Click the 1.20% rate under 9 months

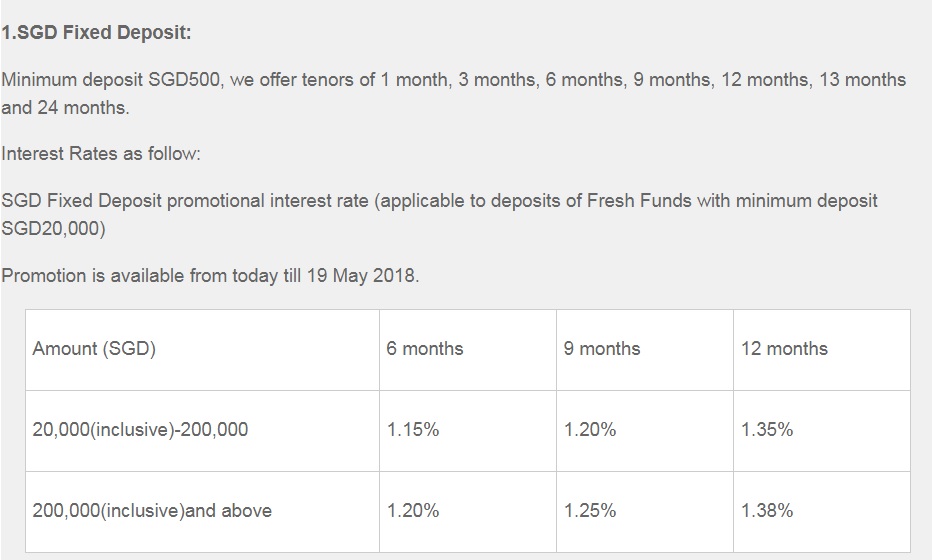590,430
